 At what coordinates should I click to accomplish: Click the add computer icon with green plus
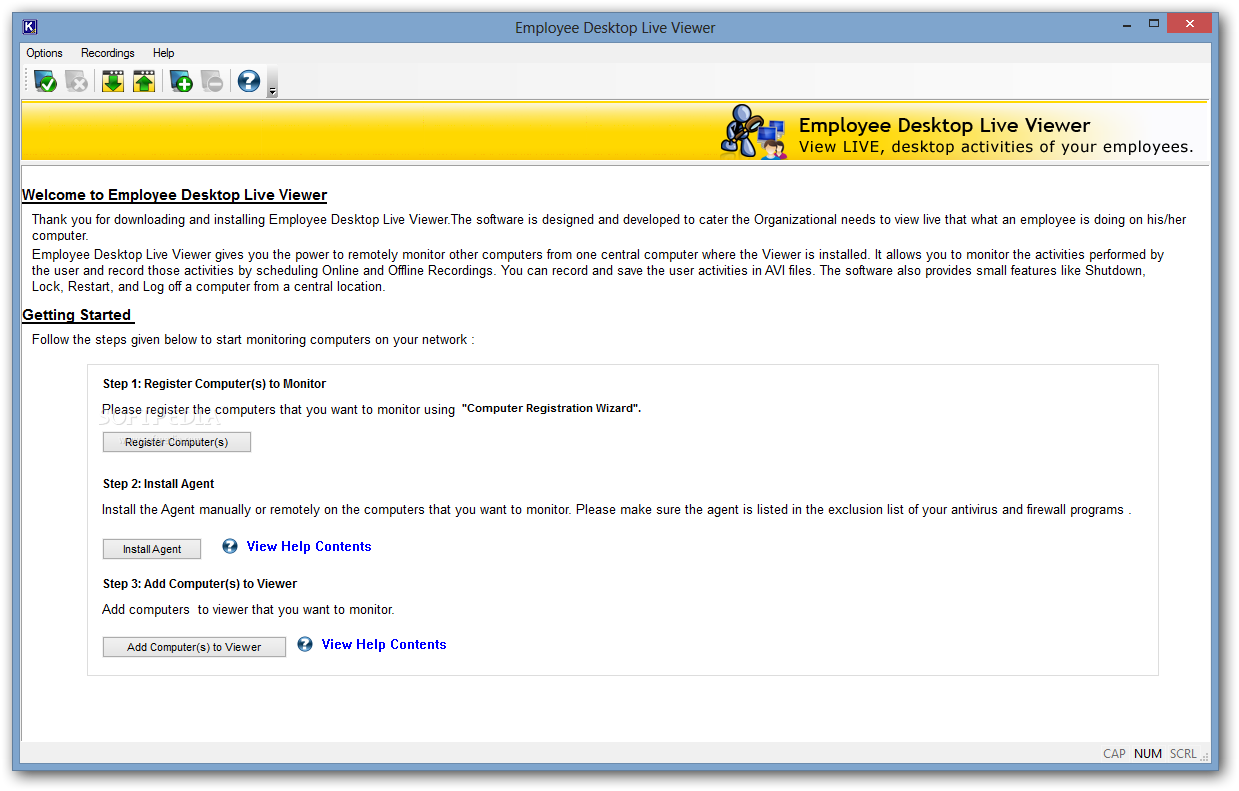(181, 81)
